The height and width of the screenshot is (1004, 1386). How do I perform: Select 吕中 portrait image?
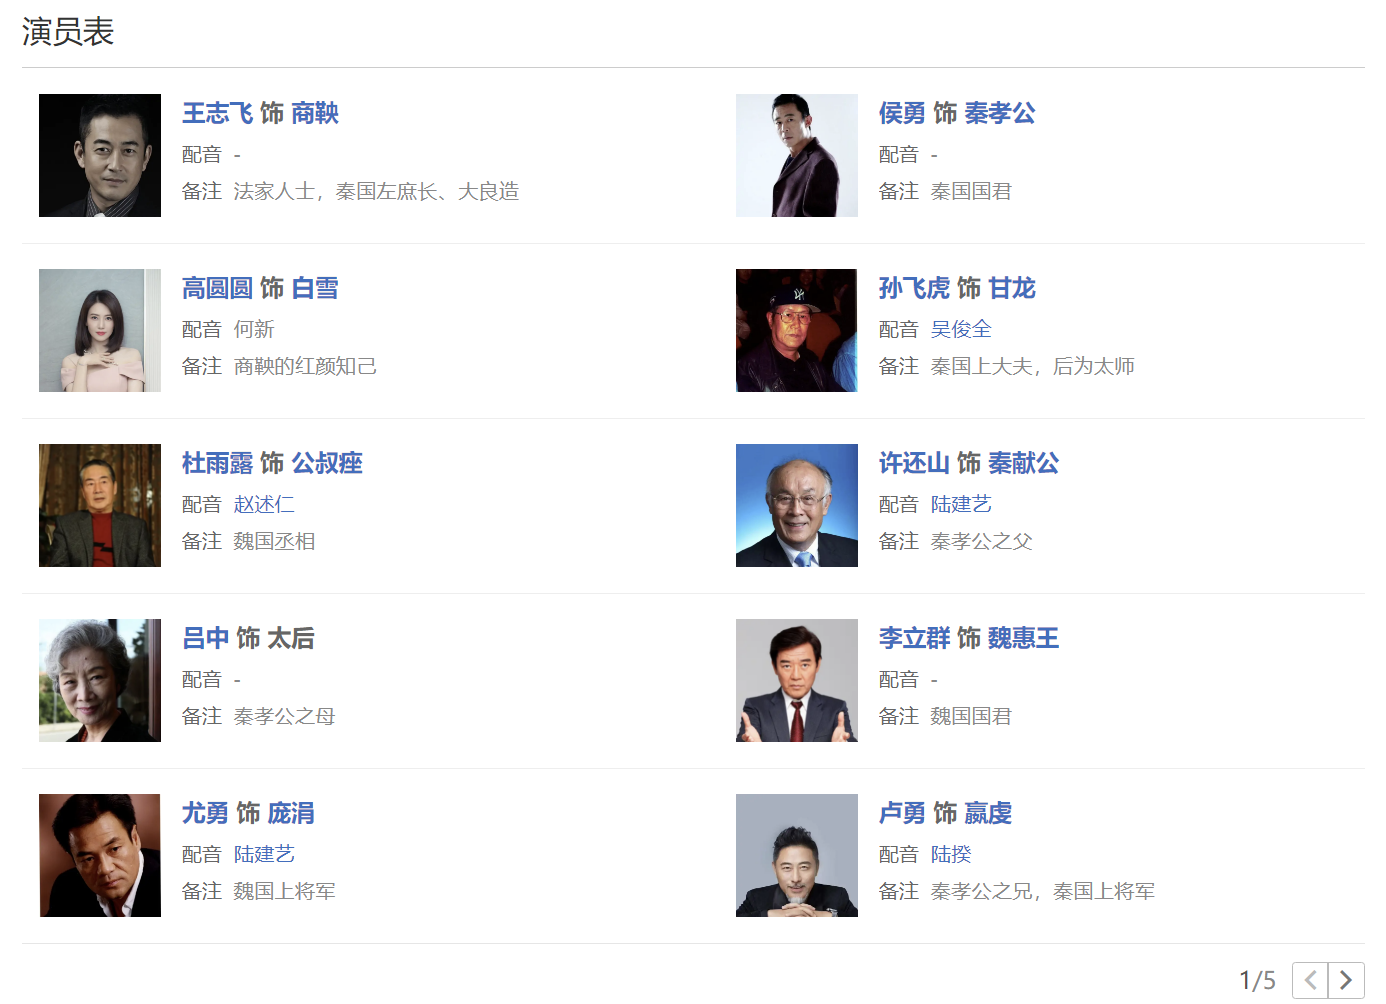pyautogui.click(x=100, y=681)
